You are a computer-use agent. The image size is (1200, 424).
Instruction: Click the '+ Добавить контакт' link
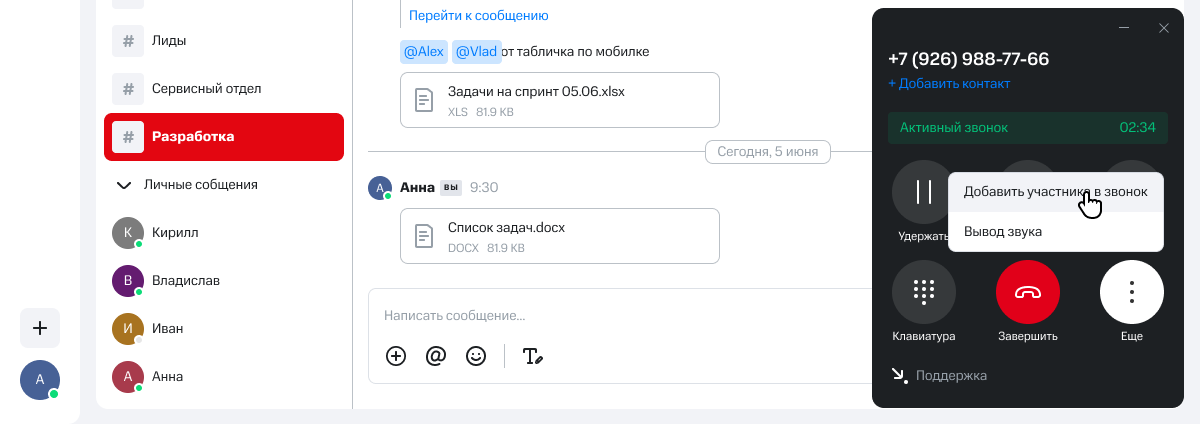(x=949, y=84)
